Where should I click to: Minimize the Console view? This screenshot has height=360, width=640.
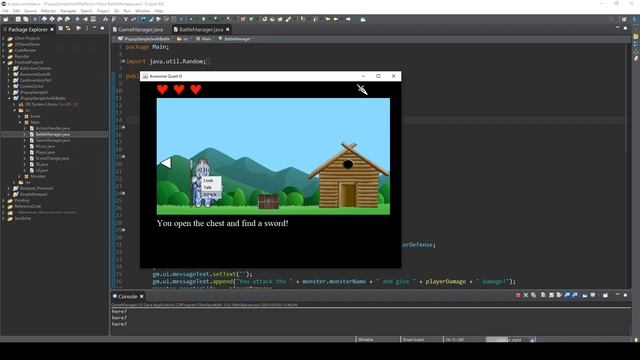click(617, 294)
